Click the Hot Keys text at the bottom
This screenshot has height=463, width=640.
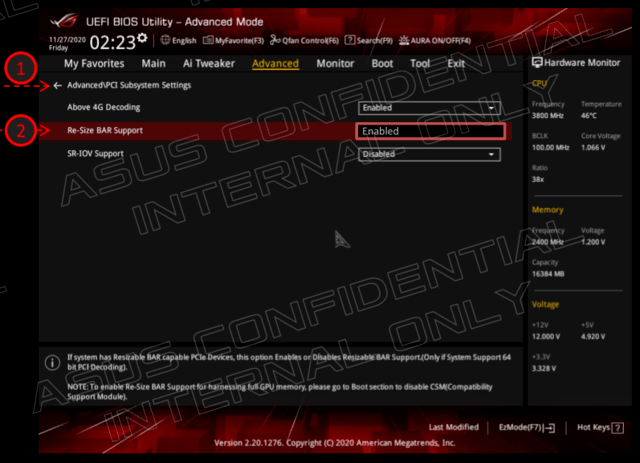[x=593, y=427]
